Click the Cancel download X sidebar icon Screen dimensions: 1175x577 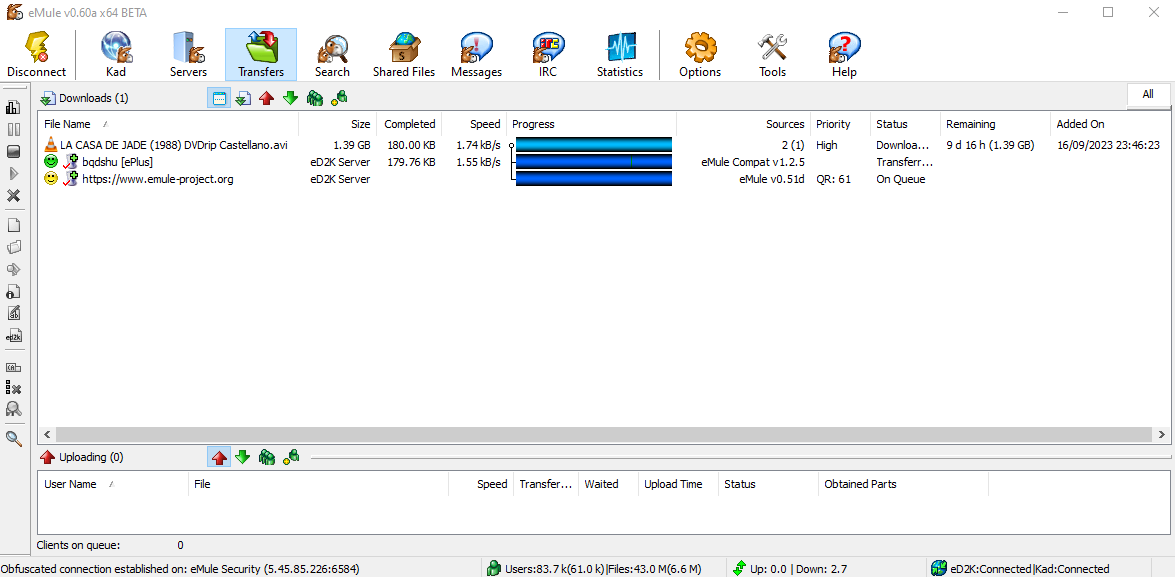[x=13, y=196]
